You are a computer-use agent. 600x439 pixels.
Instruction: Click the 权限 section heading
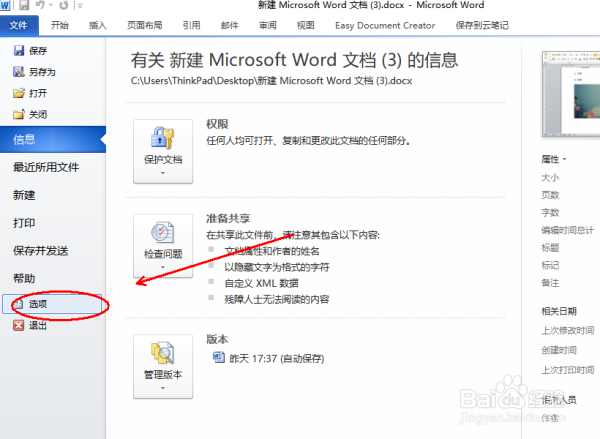[x=217, y=124]
